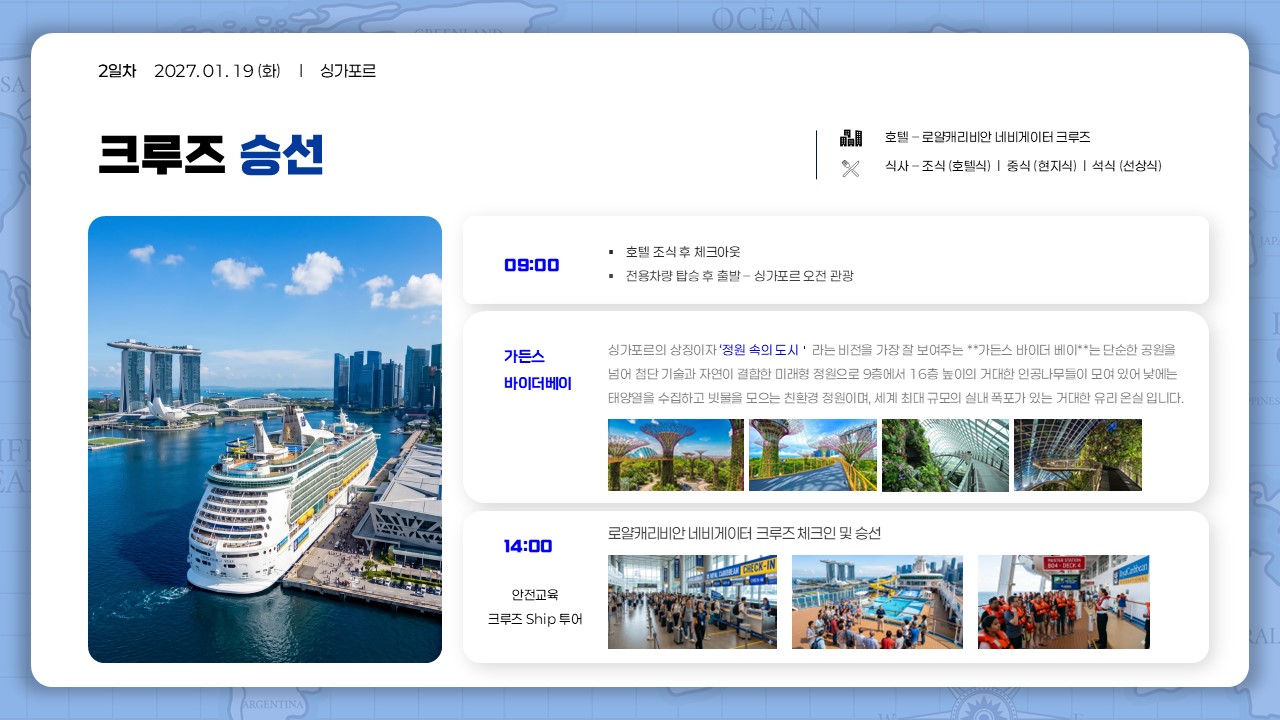Viewport: 1280px width, 720px height.
Task: Select the 크루즈 Ship 투어 text
Action: (x=535, y=619)
